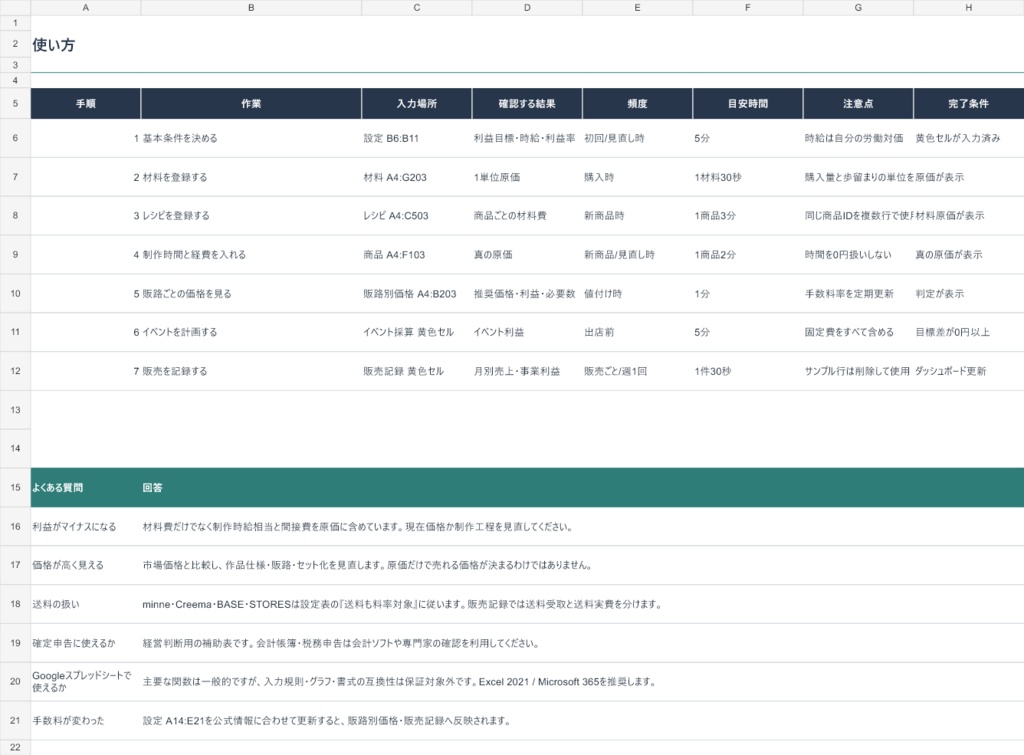
Task: Click cell '出店前'
Action: (637, 332)
